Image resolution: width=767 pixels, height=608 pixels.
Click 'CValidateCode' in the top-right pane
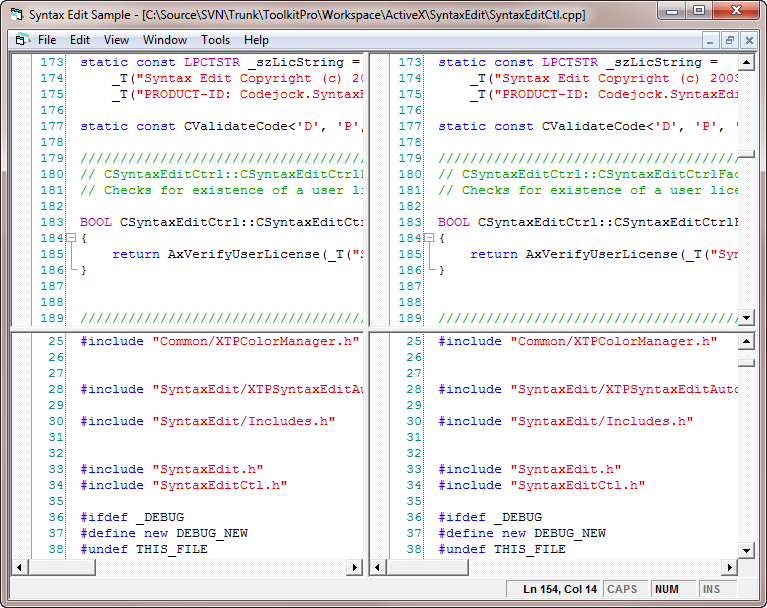click(x=593, y=126)
